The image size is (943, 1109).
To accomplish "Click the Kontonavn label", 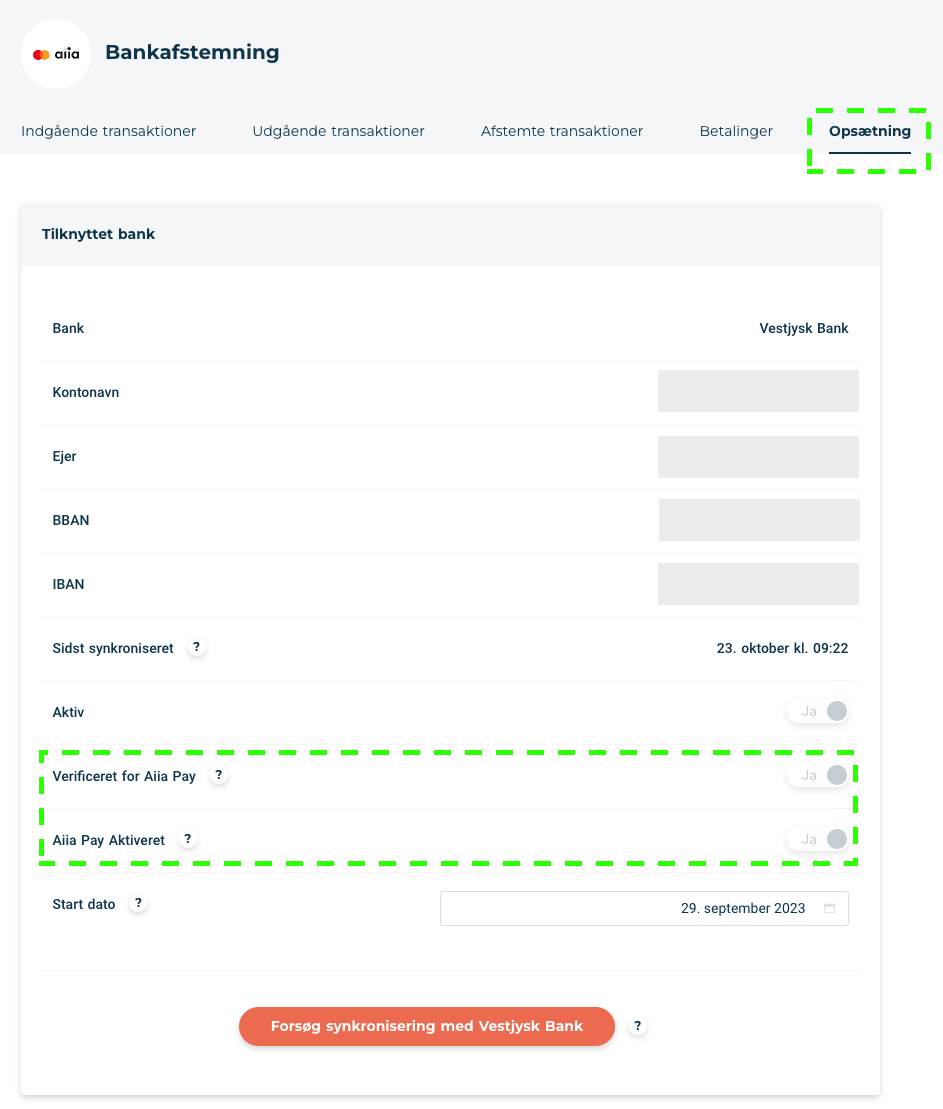I will [x=86, y=393].
